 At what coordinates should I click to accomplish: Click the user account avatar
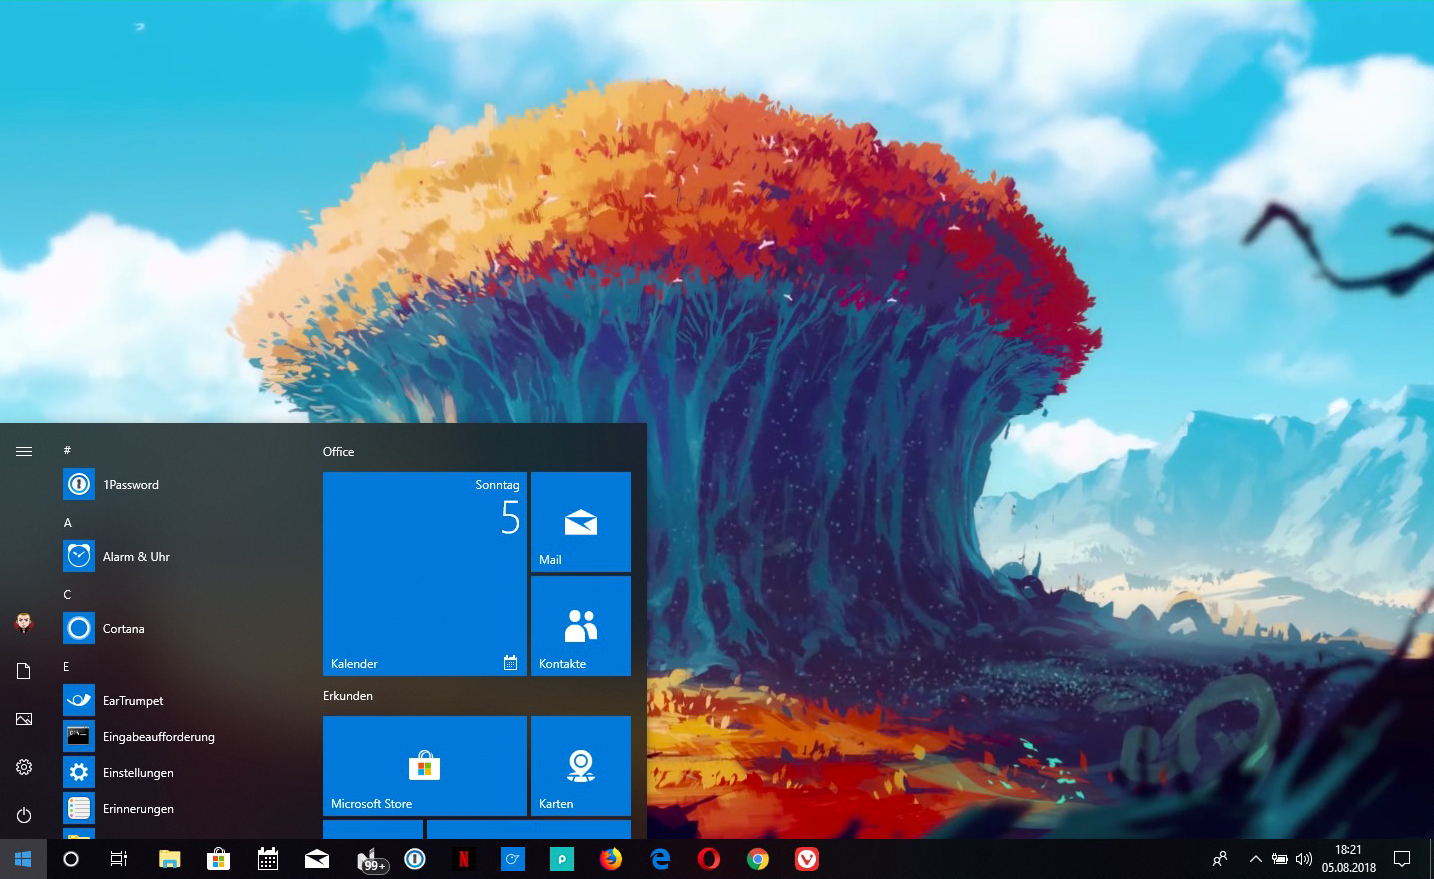tap(24, 623)
